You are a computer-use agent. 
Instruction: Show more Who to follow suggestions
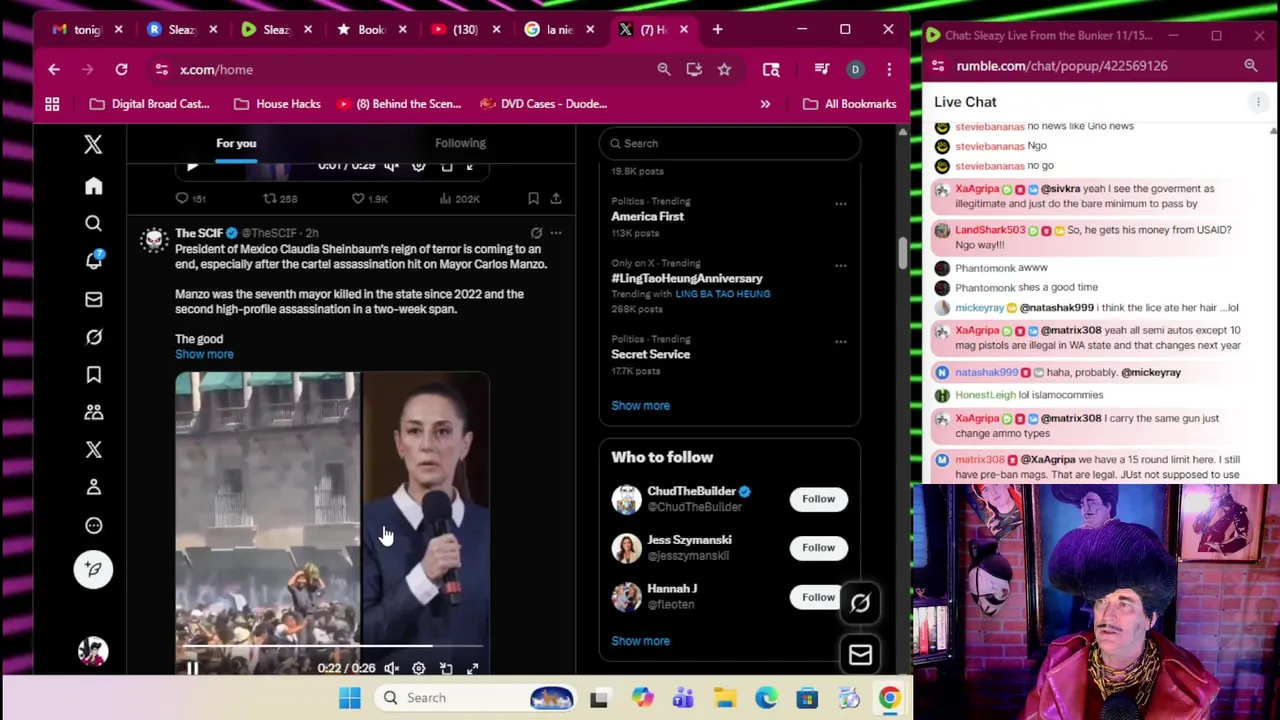(x=640, y=640)
